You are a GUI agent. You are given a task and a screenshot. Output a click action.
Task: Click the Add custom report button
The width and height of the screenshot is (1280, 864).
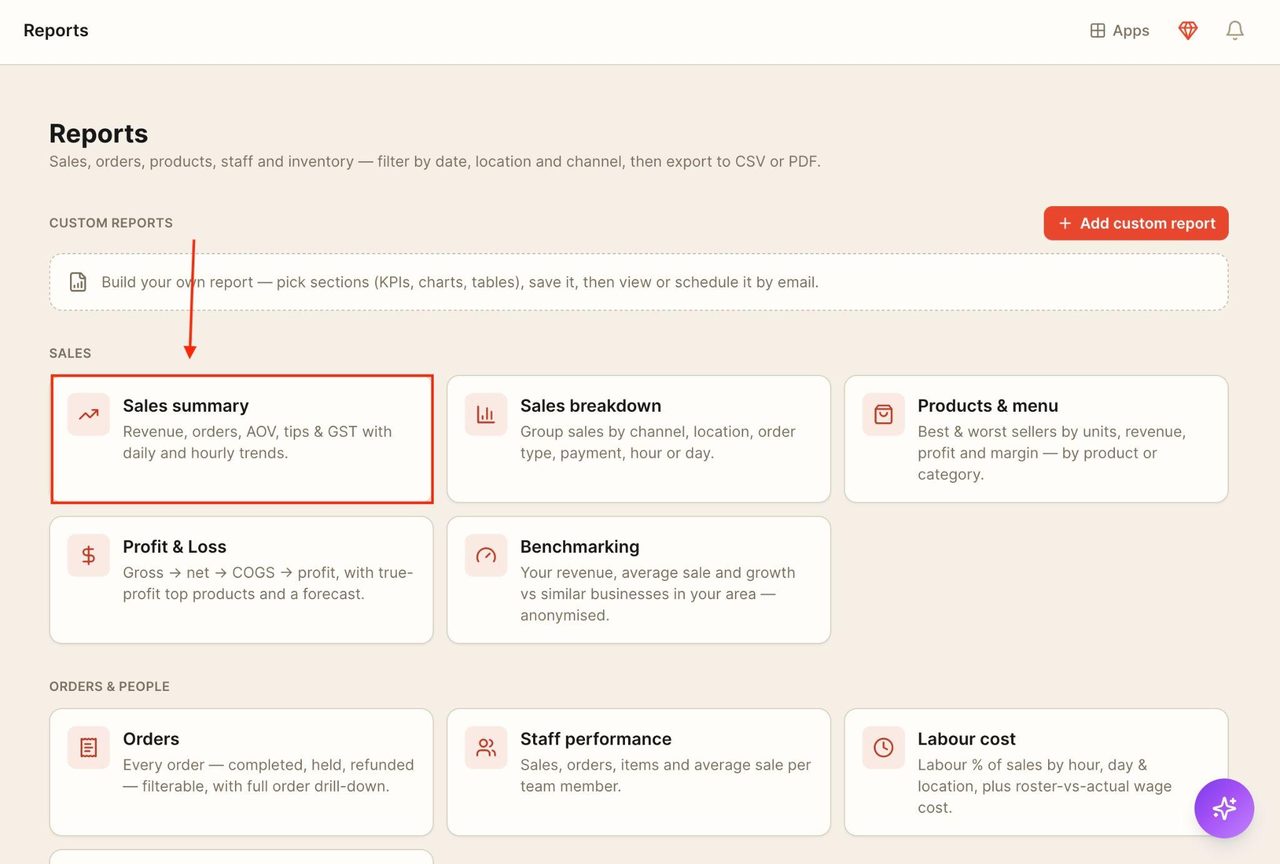pyautogui.click(x=1136, y=223)
